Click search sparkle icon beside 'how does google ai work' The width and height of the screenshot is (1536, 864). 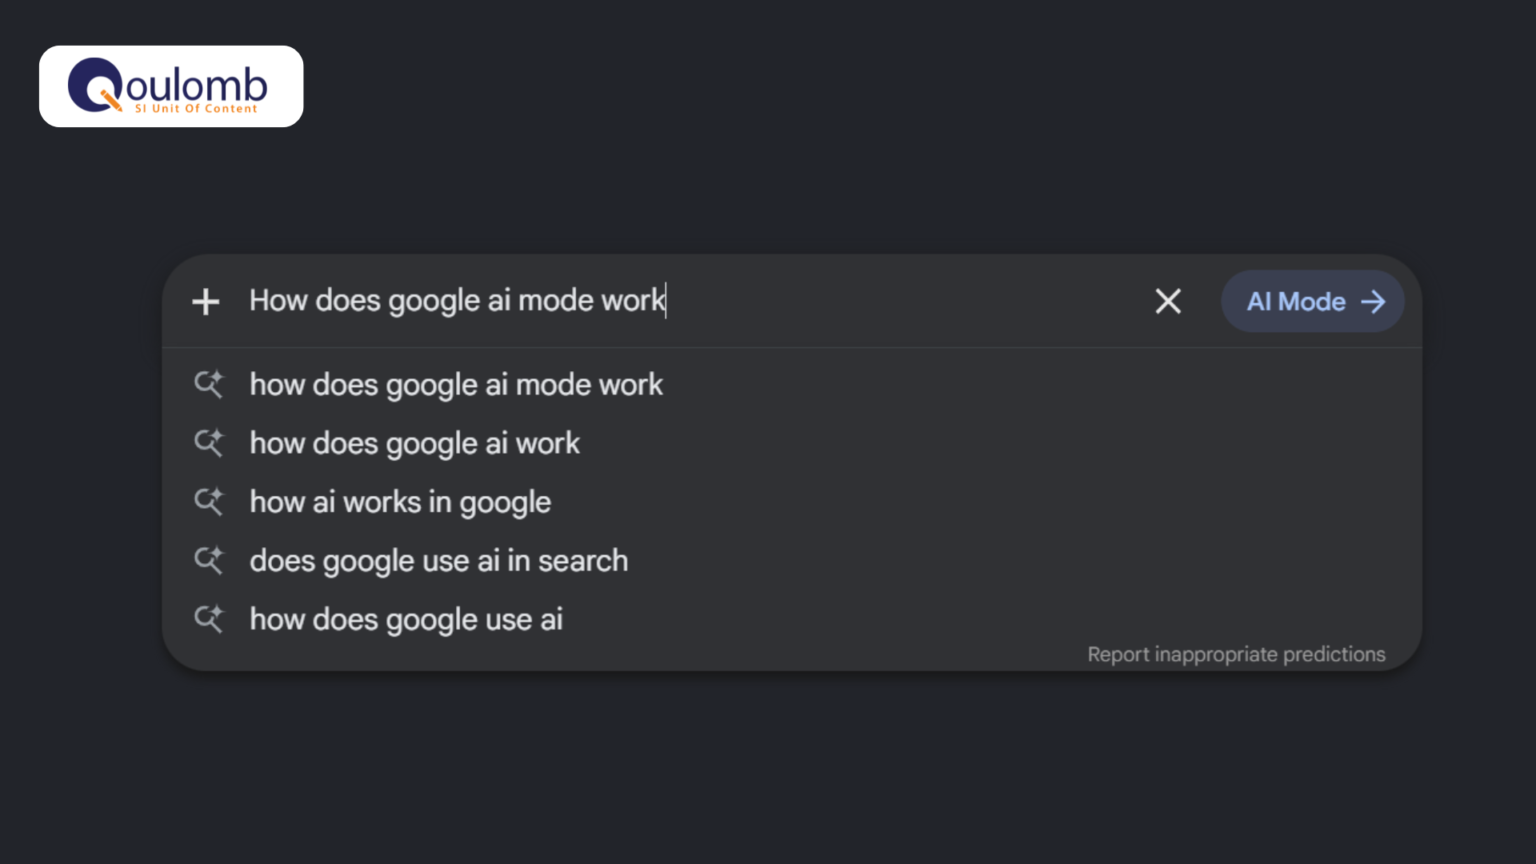(x=208, y=443)
